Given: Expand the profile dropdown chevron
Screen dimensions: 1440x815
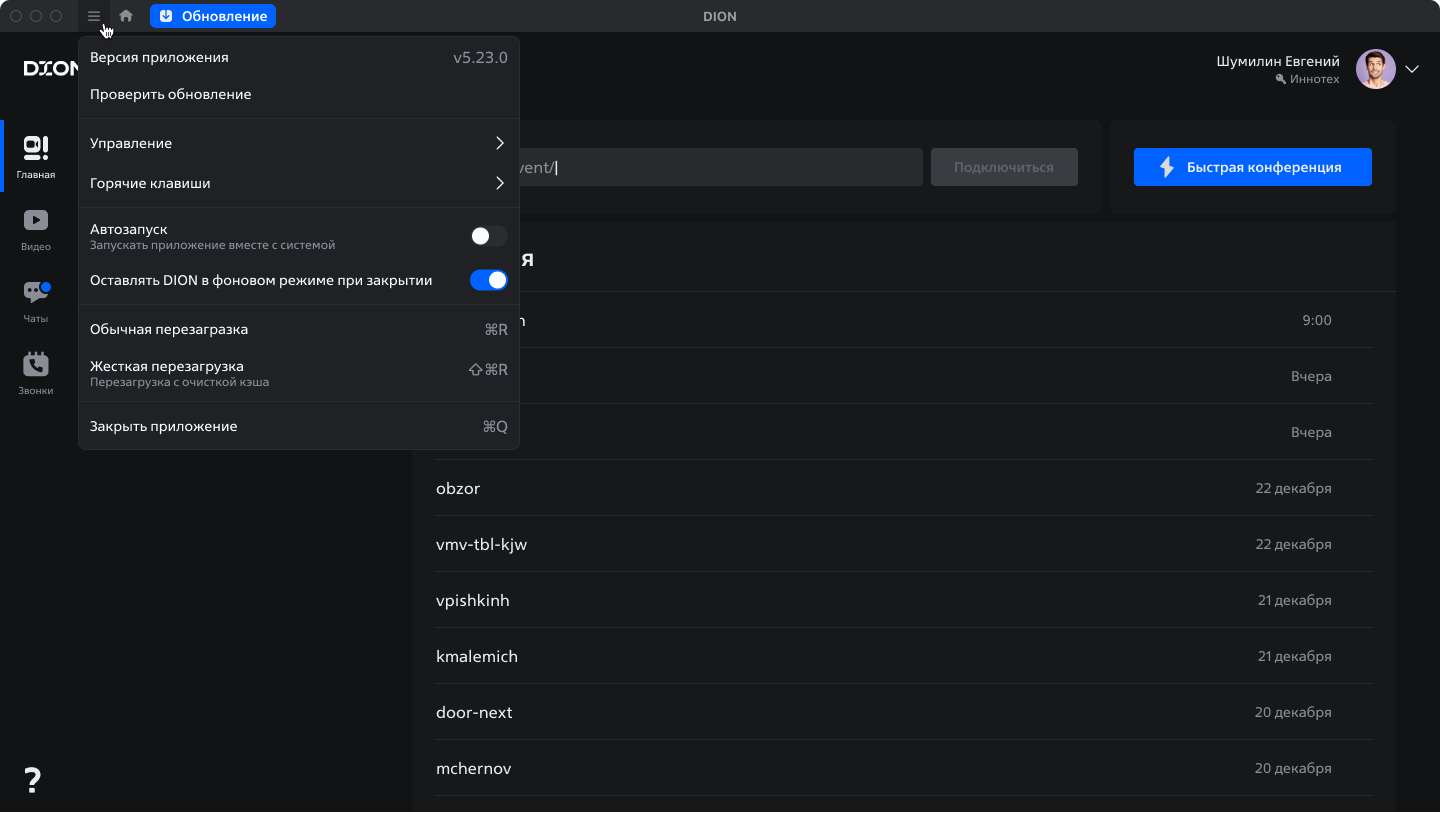Looking at the screenshot, I should 1412,69.
